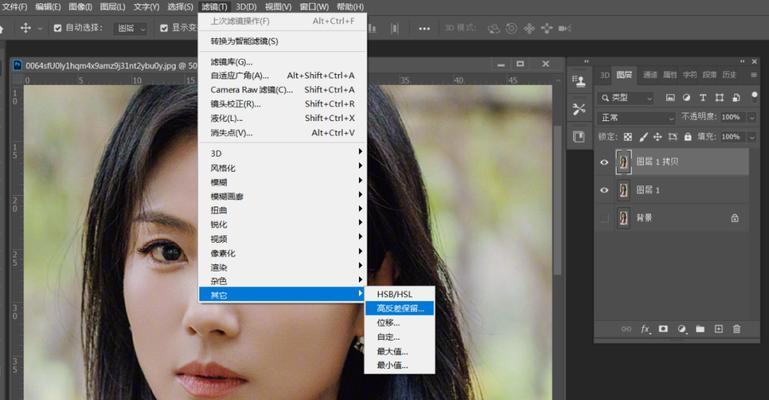The width and height of the screenshot is (769, 400).
Task: Filter layers by smart object icon
Action: (x=736, y=98)
